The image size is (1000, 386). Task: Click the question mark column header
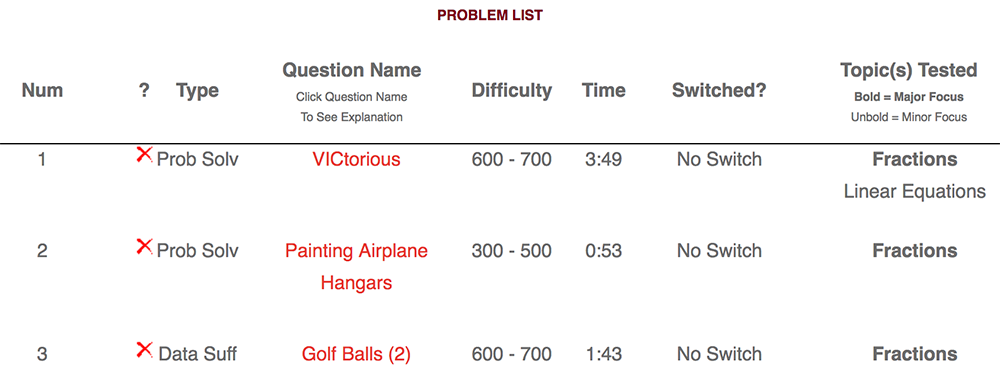pos(144,91)
